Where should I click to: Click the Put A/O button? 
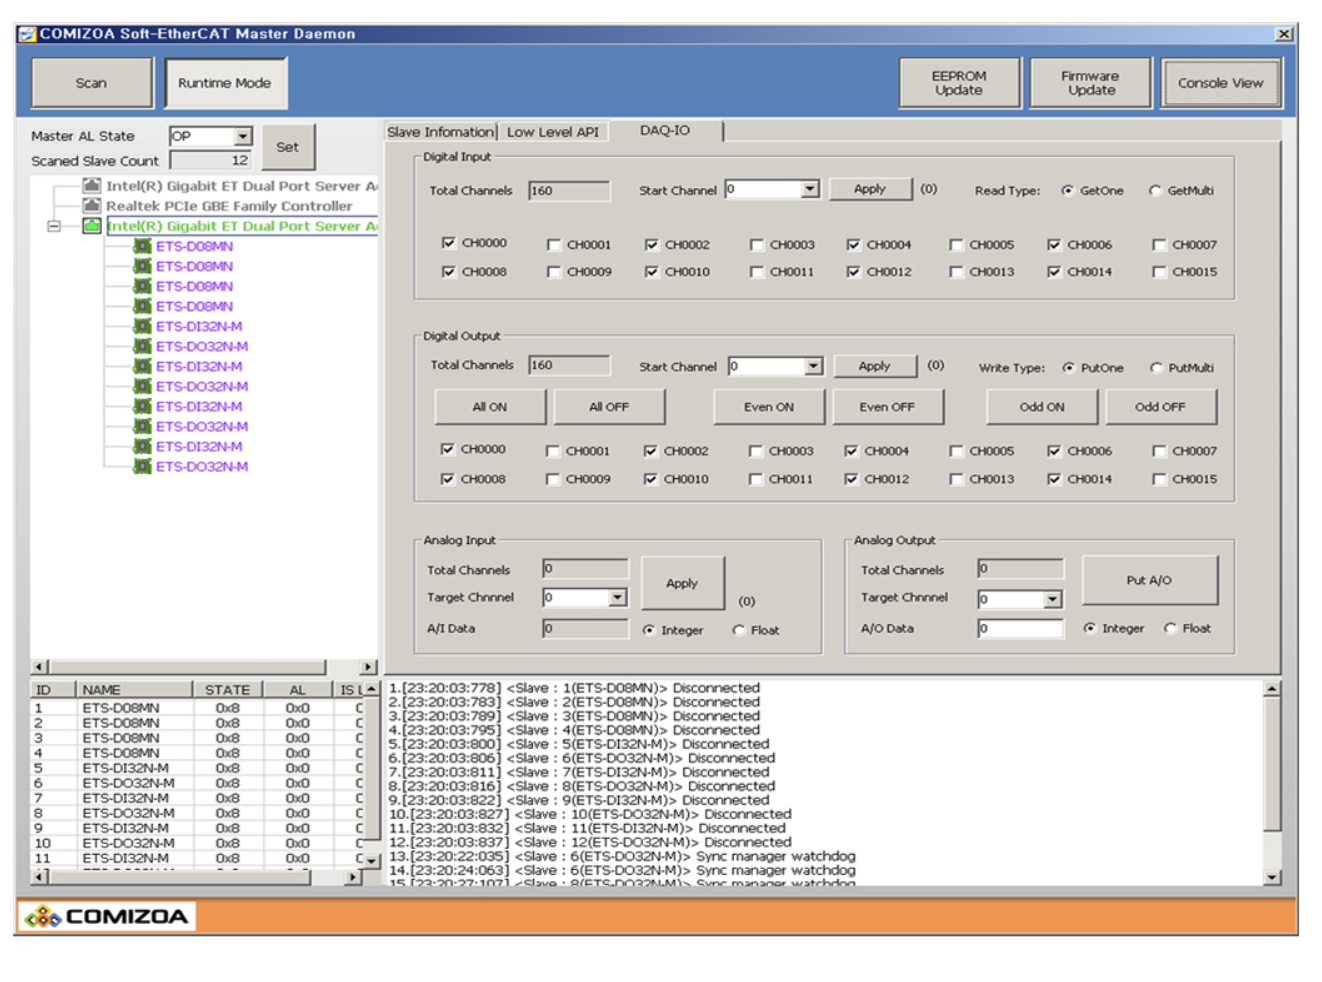click(x=1149, y=580)
